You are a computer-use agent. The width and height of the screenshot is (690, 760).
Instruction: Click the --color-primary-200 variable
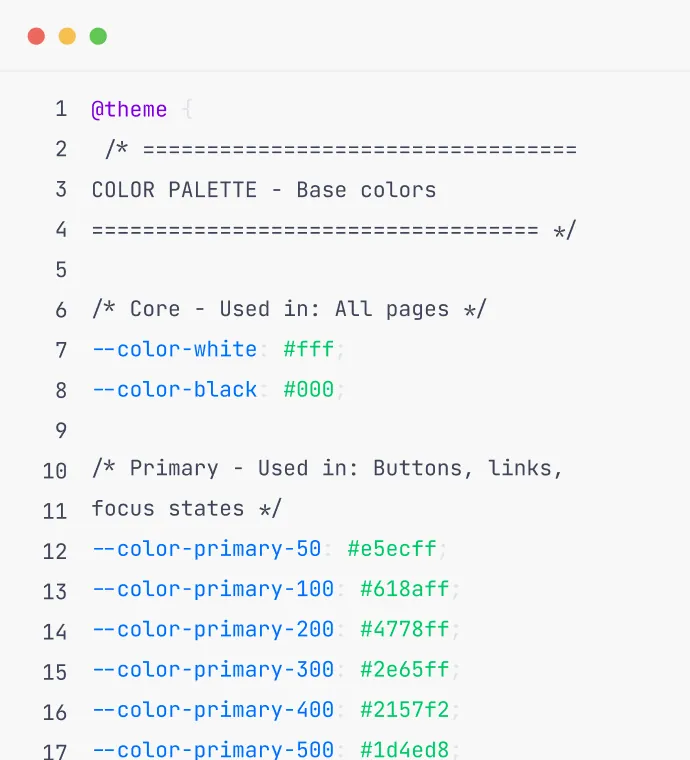(213, 630)
